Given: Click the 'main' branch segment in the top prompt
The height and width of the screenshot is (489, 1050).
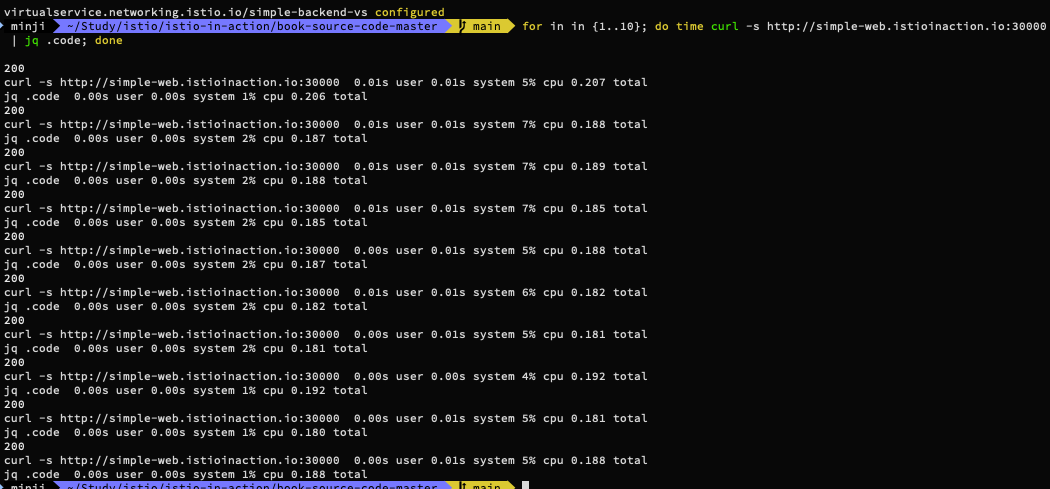Looking at the screenshot, I should tap(487, 27).
